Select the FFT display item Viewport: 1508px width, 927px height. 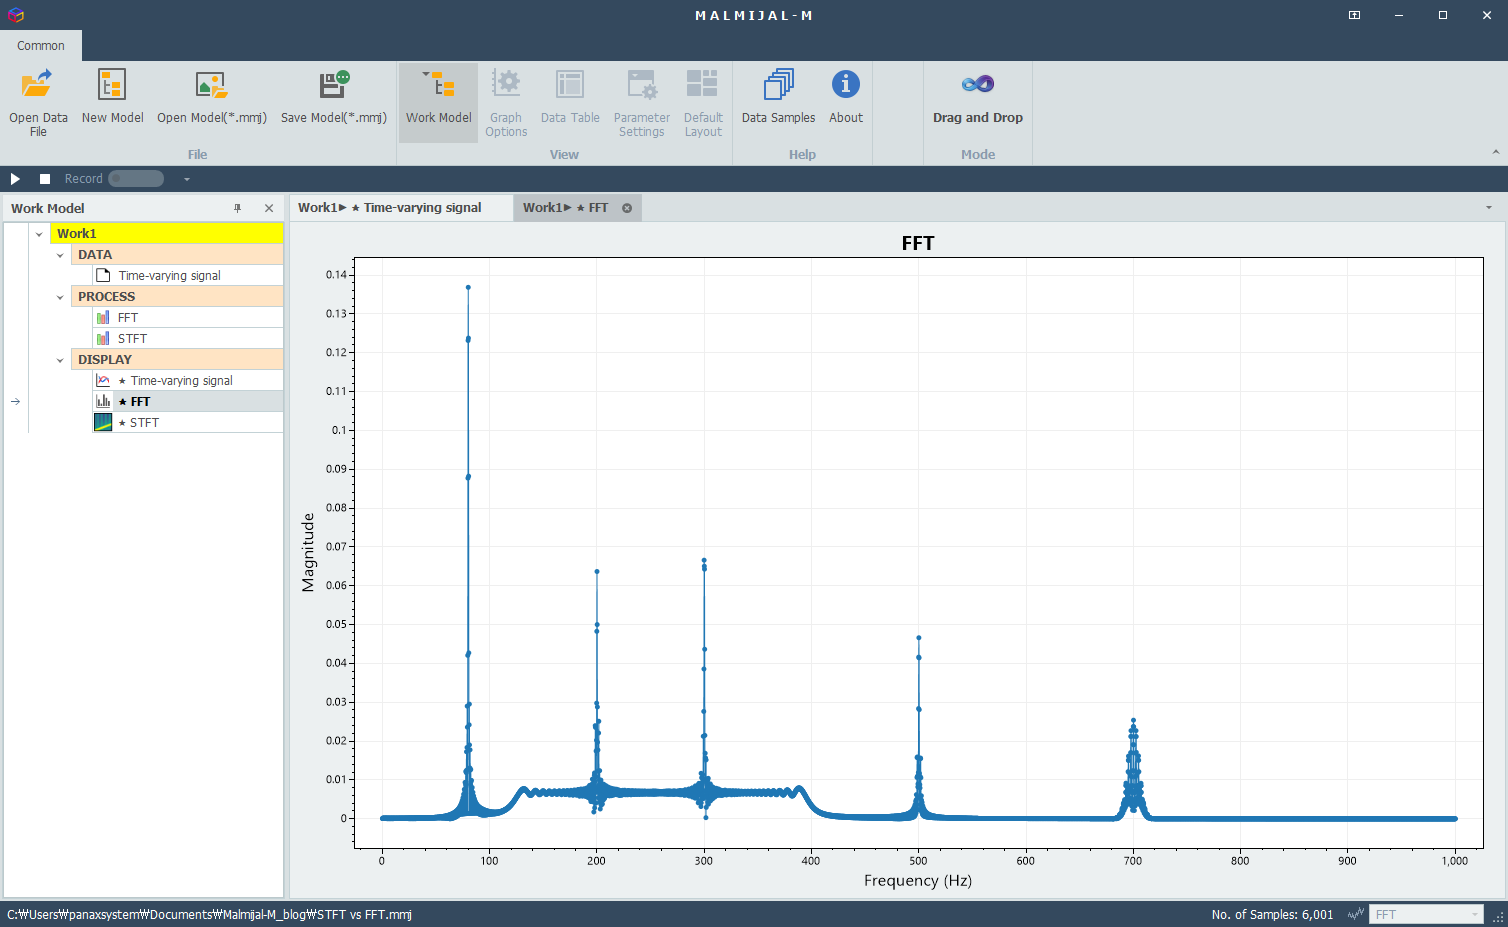pos(188,402)
